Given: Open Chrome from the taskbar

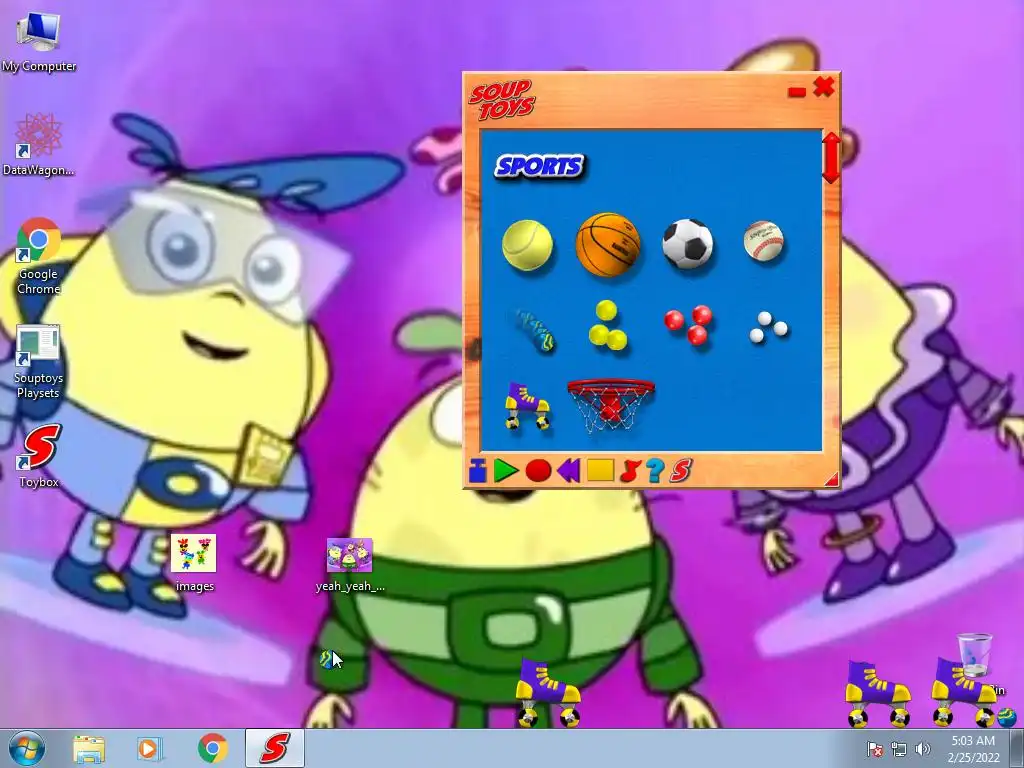Looking at the screenshot, I should (213, 748).
